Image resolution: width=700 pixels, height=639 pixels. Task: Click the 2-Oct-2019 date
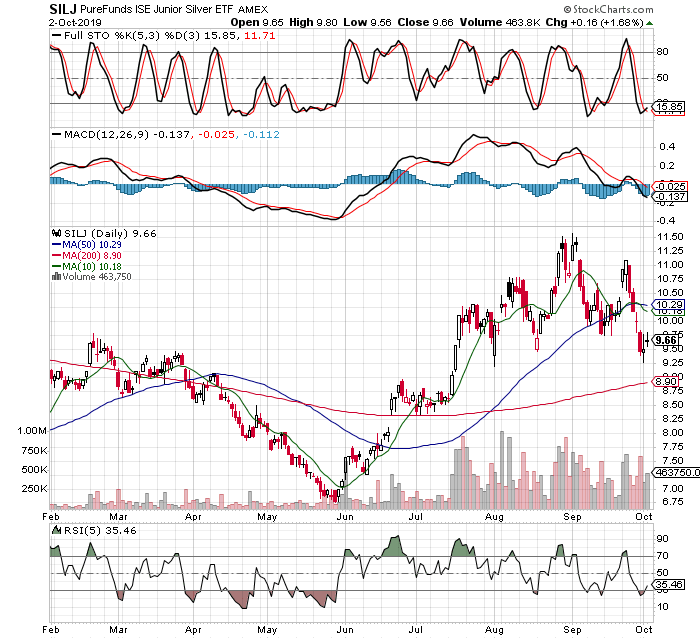[x=75, y=22]
